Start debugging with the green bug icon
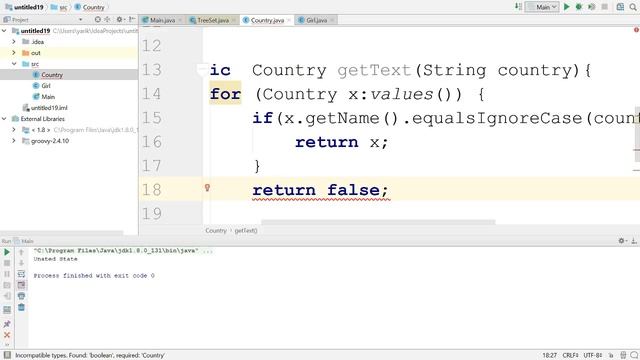640x360 pixels. [579, 7]
